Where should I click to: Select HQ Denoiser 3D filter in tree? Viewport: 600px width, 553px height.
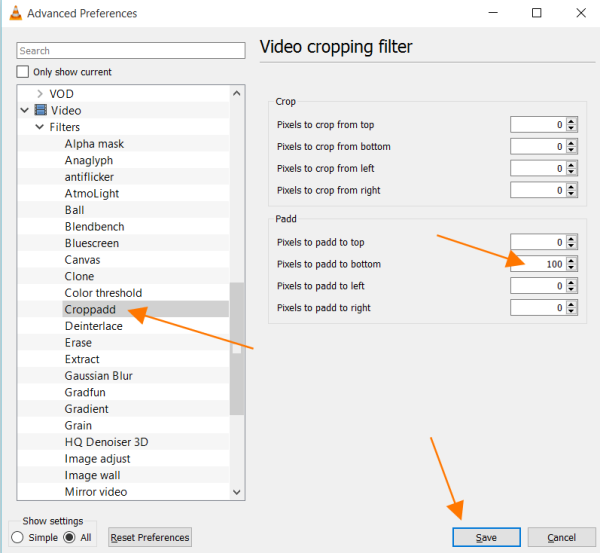click(106, 442)
